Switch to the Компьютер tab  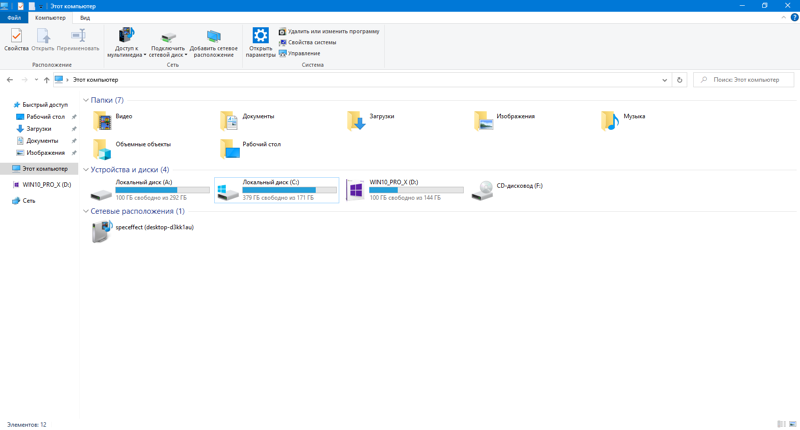(50, 18)
